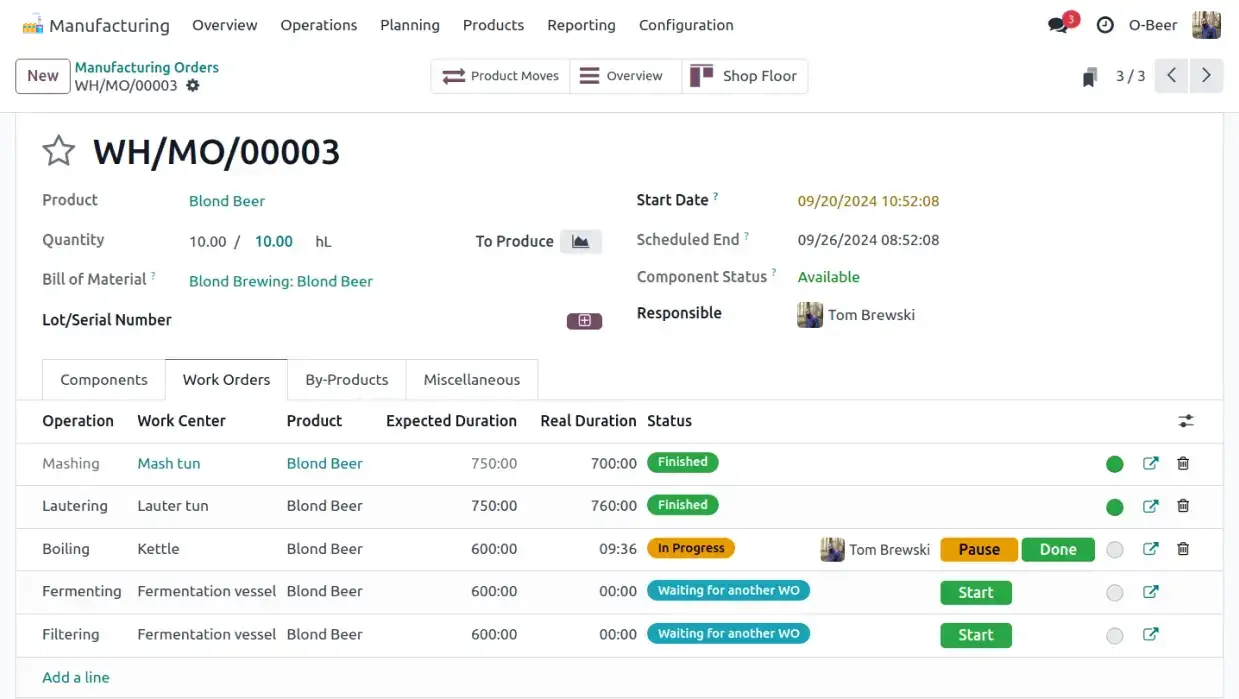Open Lautering work order in external view
Image resolution: width=1239 pixels, height=699 pixels.
tap(1150, 506)
